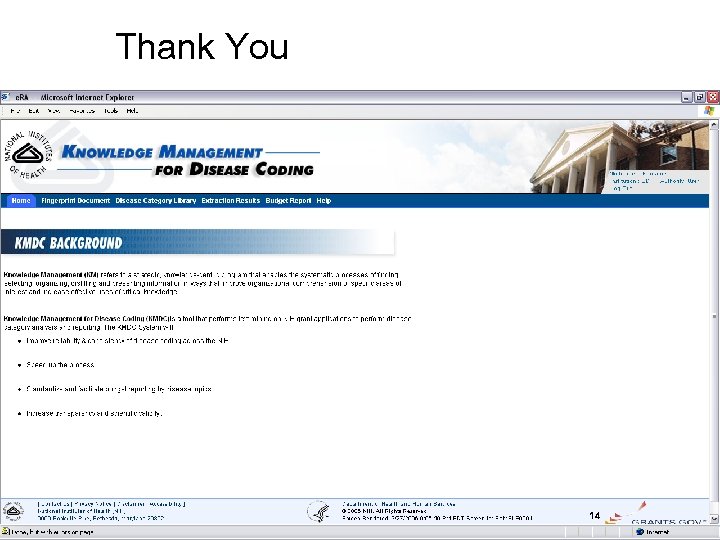Click the status bar page warning icon
Image resolution: width=720 pixels, height=540 pixels.
tap(5, 532)
